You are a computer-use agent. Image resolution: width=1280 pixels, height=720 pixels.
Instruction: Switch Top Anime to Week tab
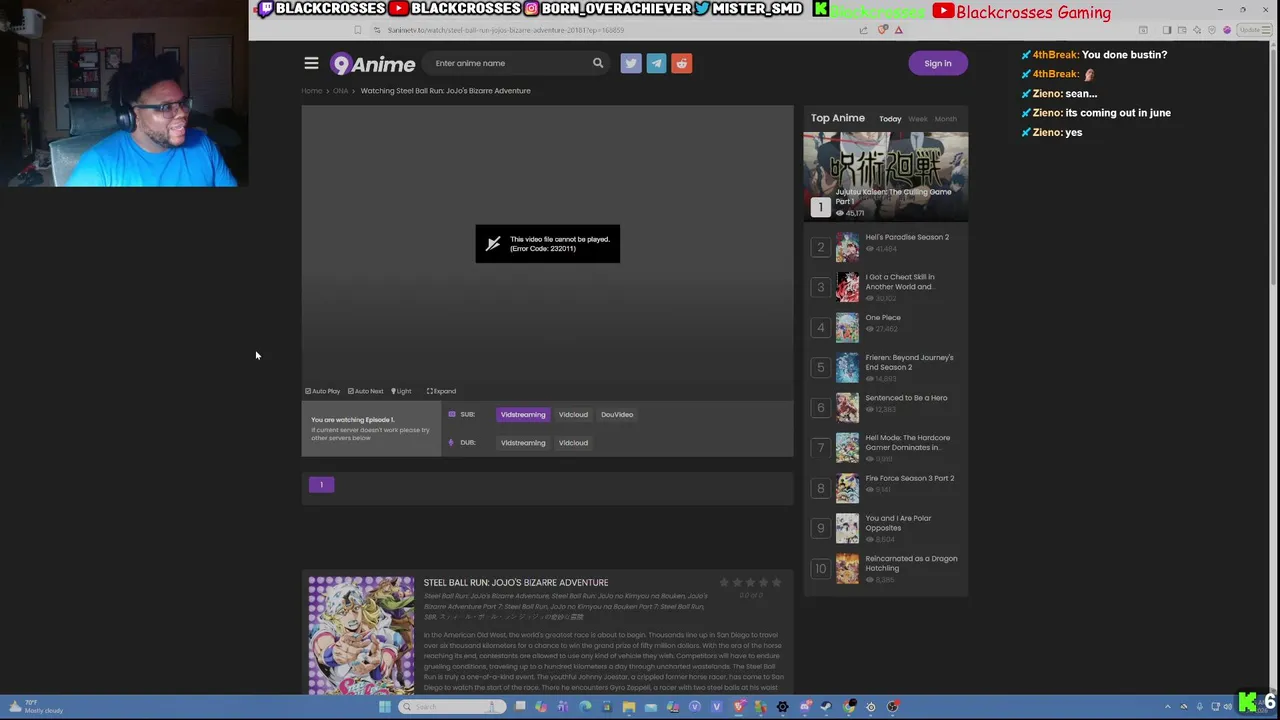(917, 119)
